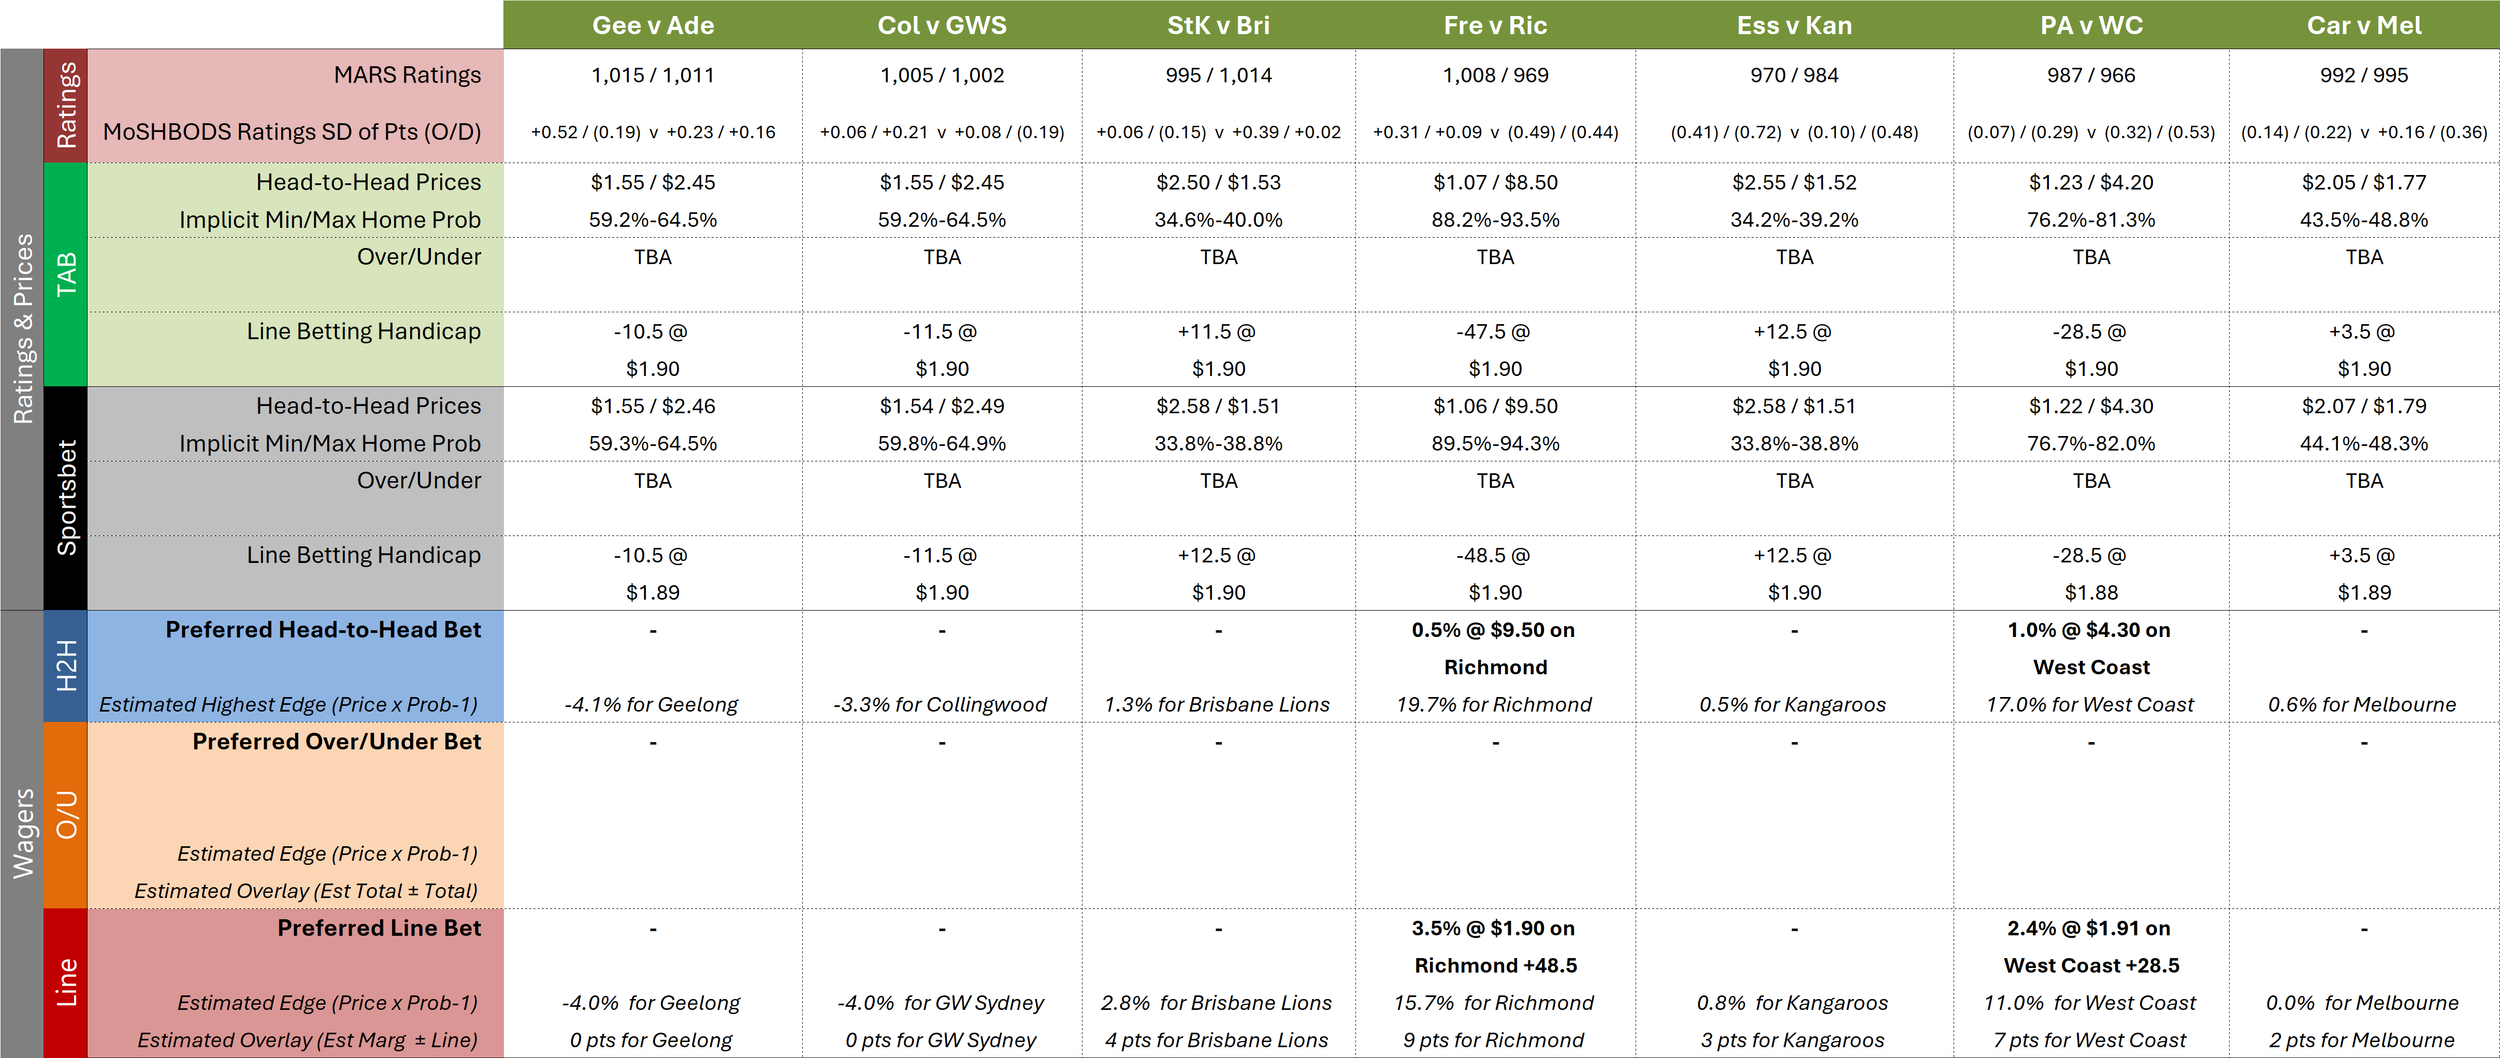Click MARS rating cell '987 / 966'
The height and width of the screenshot is (1058, 2500).
click(x=2091, y=75)
